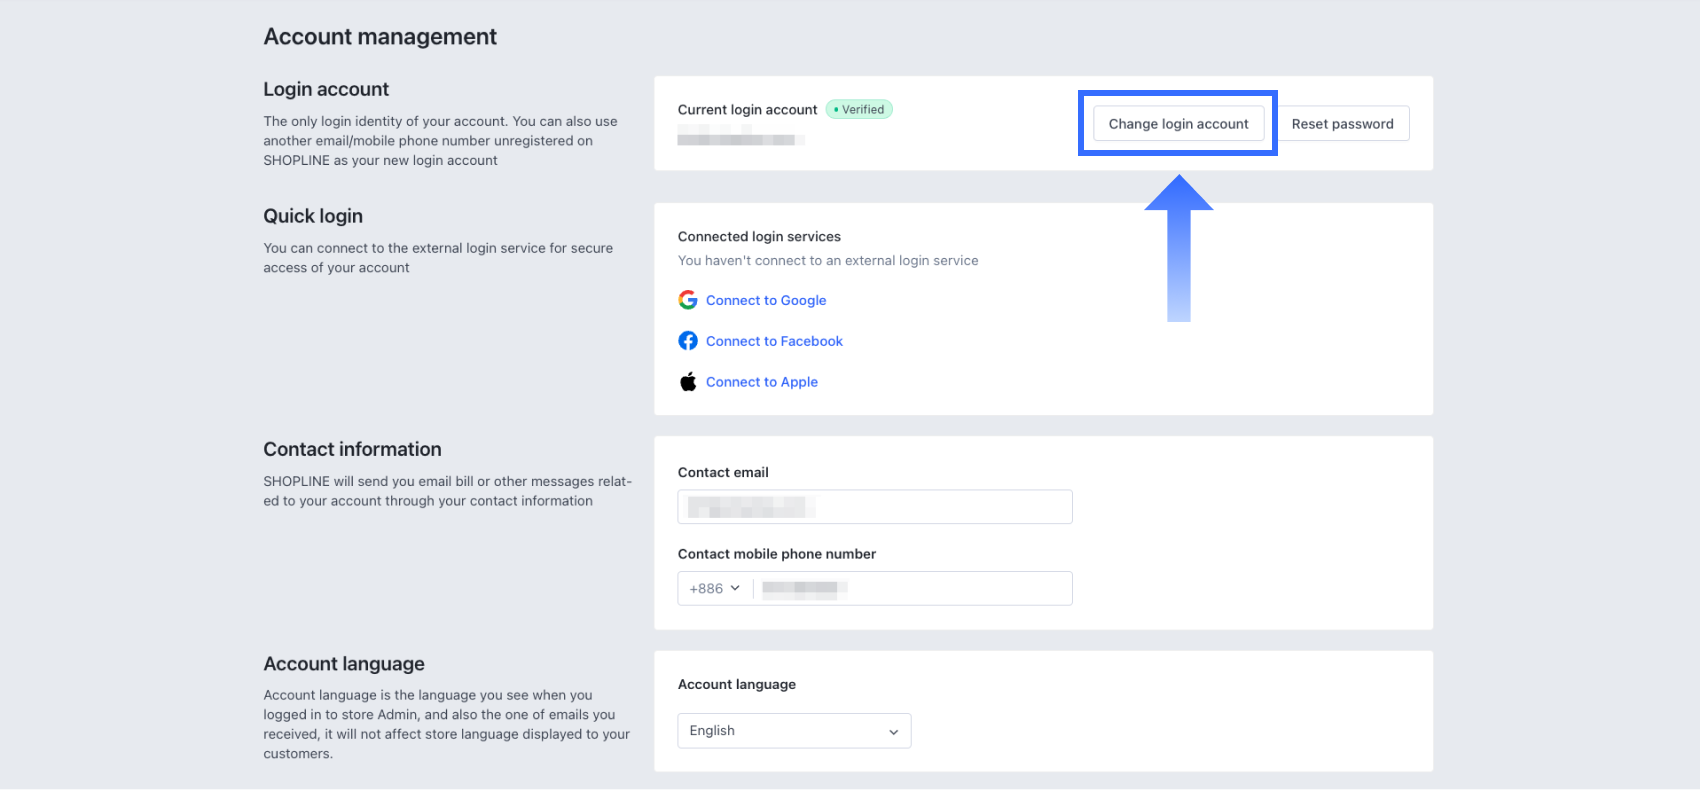Click the Connected login services label
1700x790 pixels.
(x=759, y=237)
